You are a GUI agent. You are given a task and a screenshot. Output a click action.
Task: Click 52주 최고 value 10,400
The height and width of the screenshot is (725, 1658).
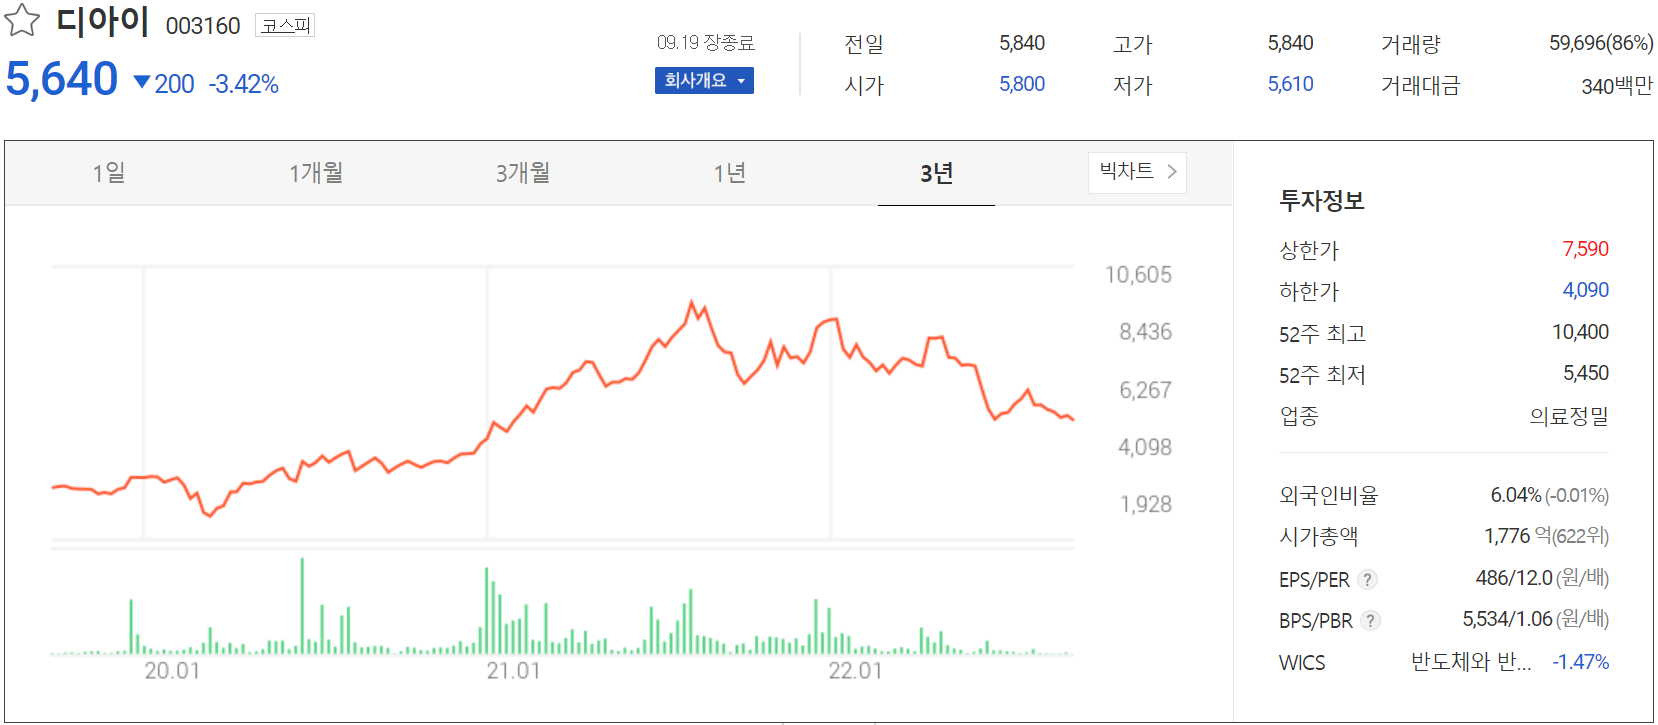(1580, 332)
